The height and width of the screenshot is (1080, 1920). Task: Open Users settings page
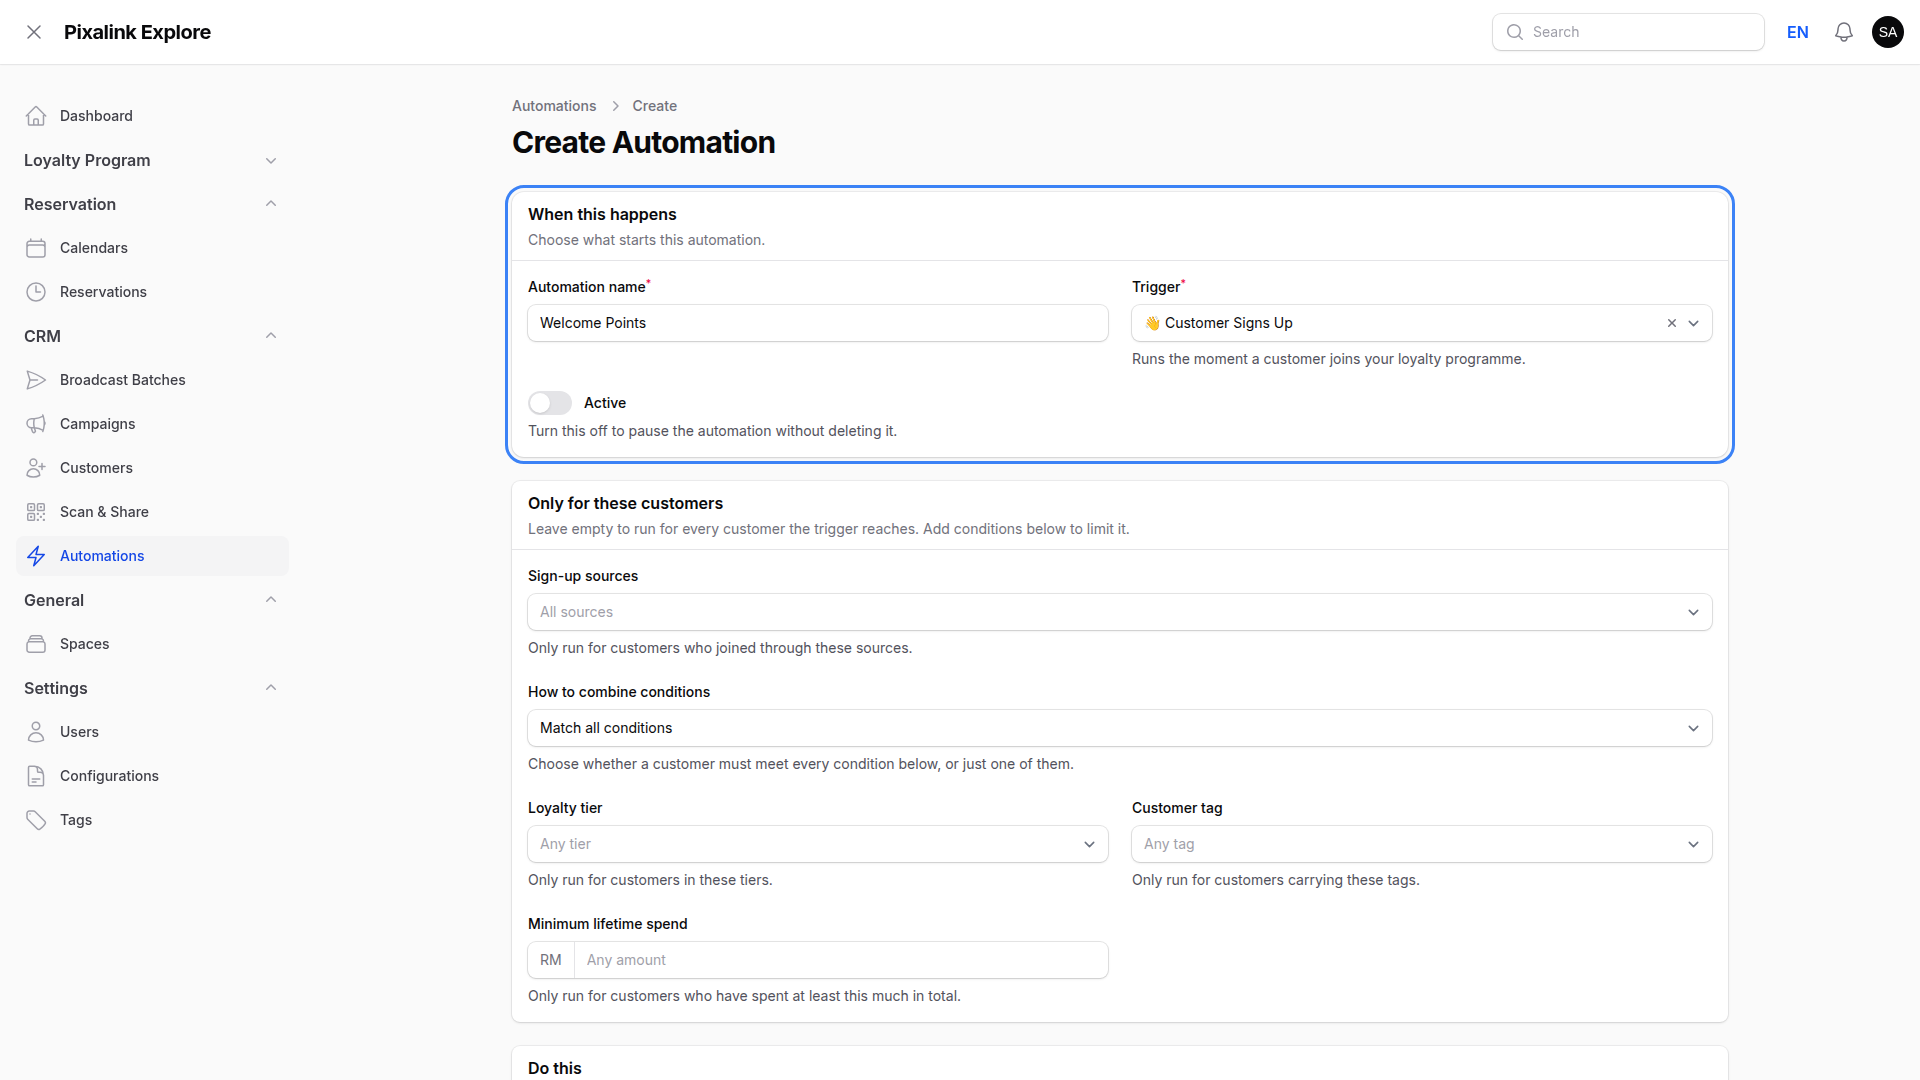tap(152, 732)
